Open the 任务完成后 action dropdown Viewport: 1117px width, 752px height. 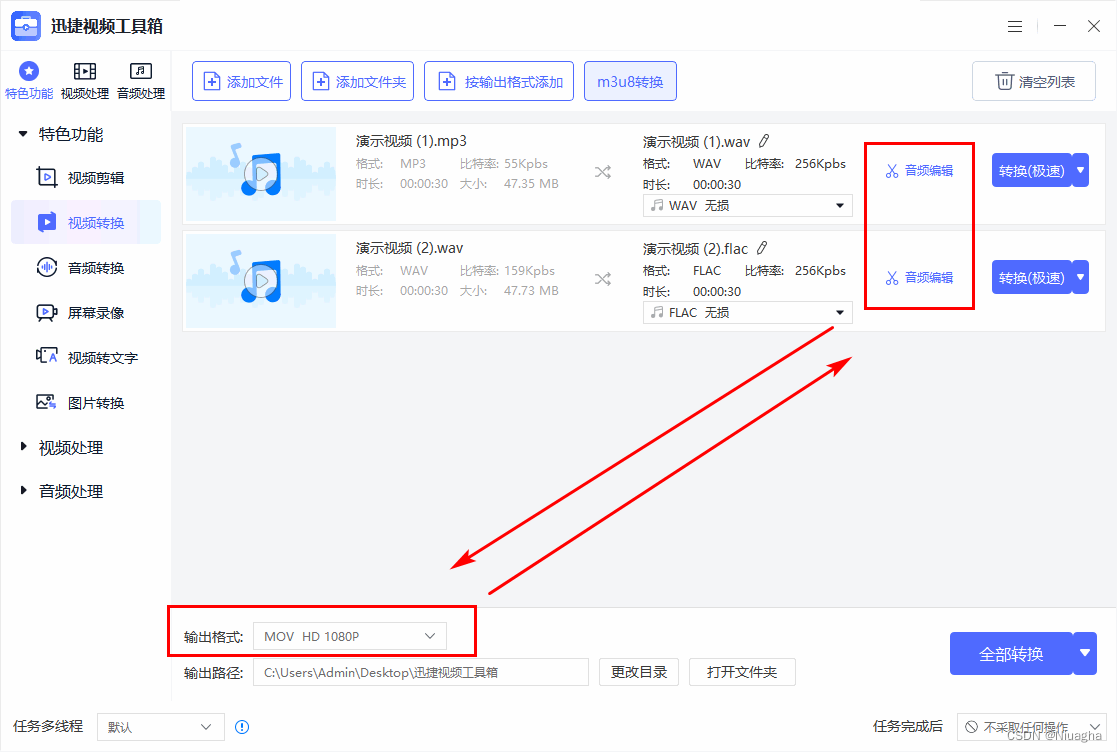[1032, 727]
